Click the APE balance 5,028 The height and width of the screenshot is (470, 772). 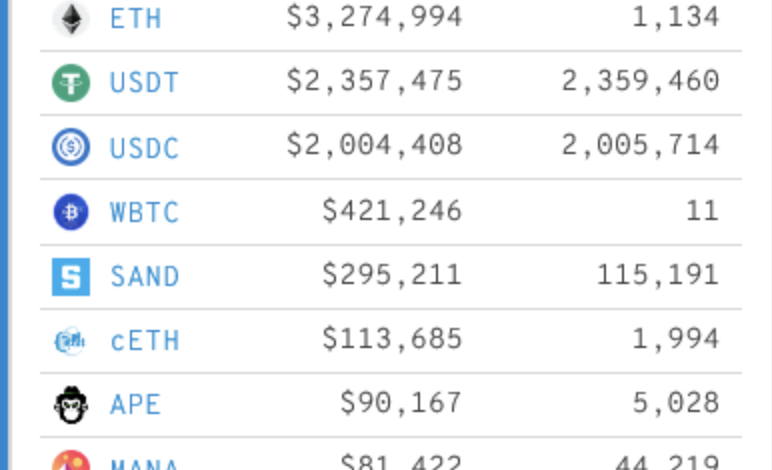676,404
